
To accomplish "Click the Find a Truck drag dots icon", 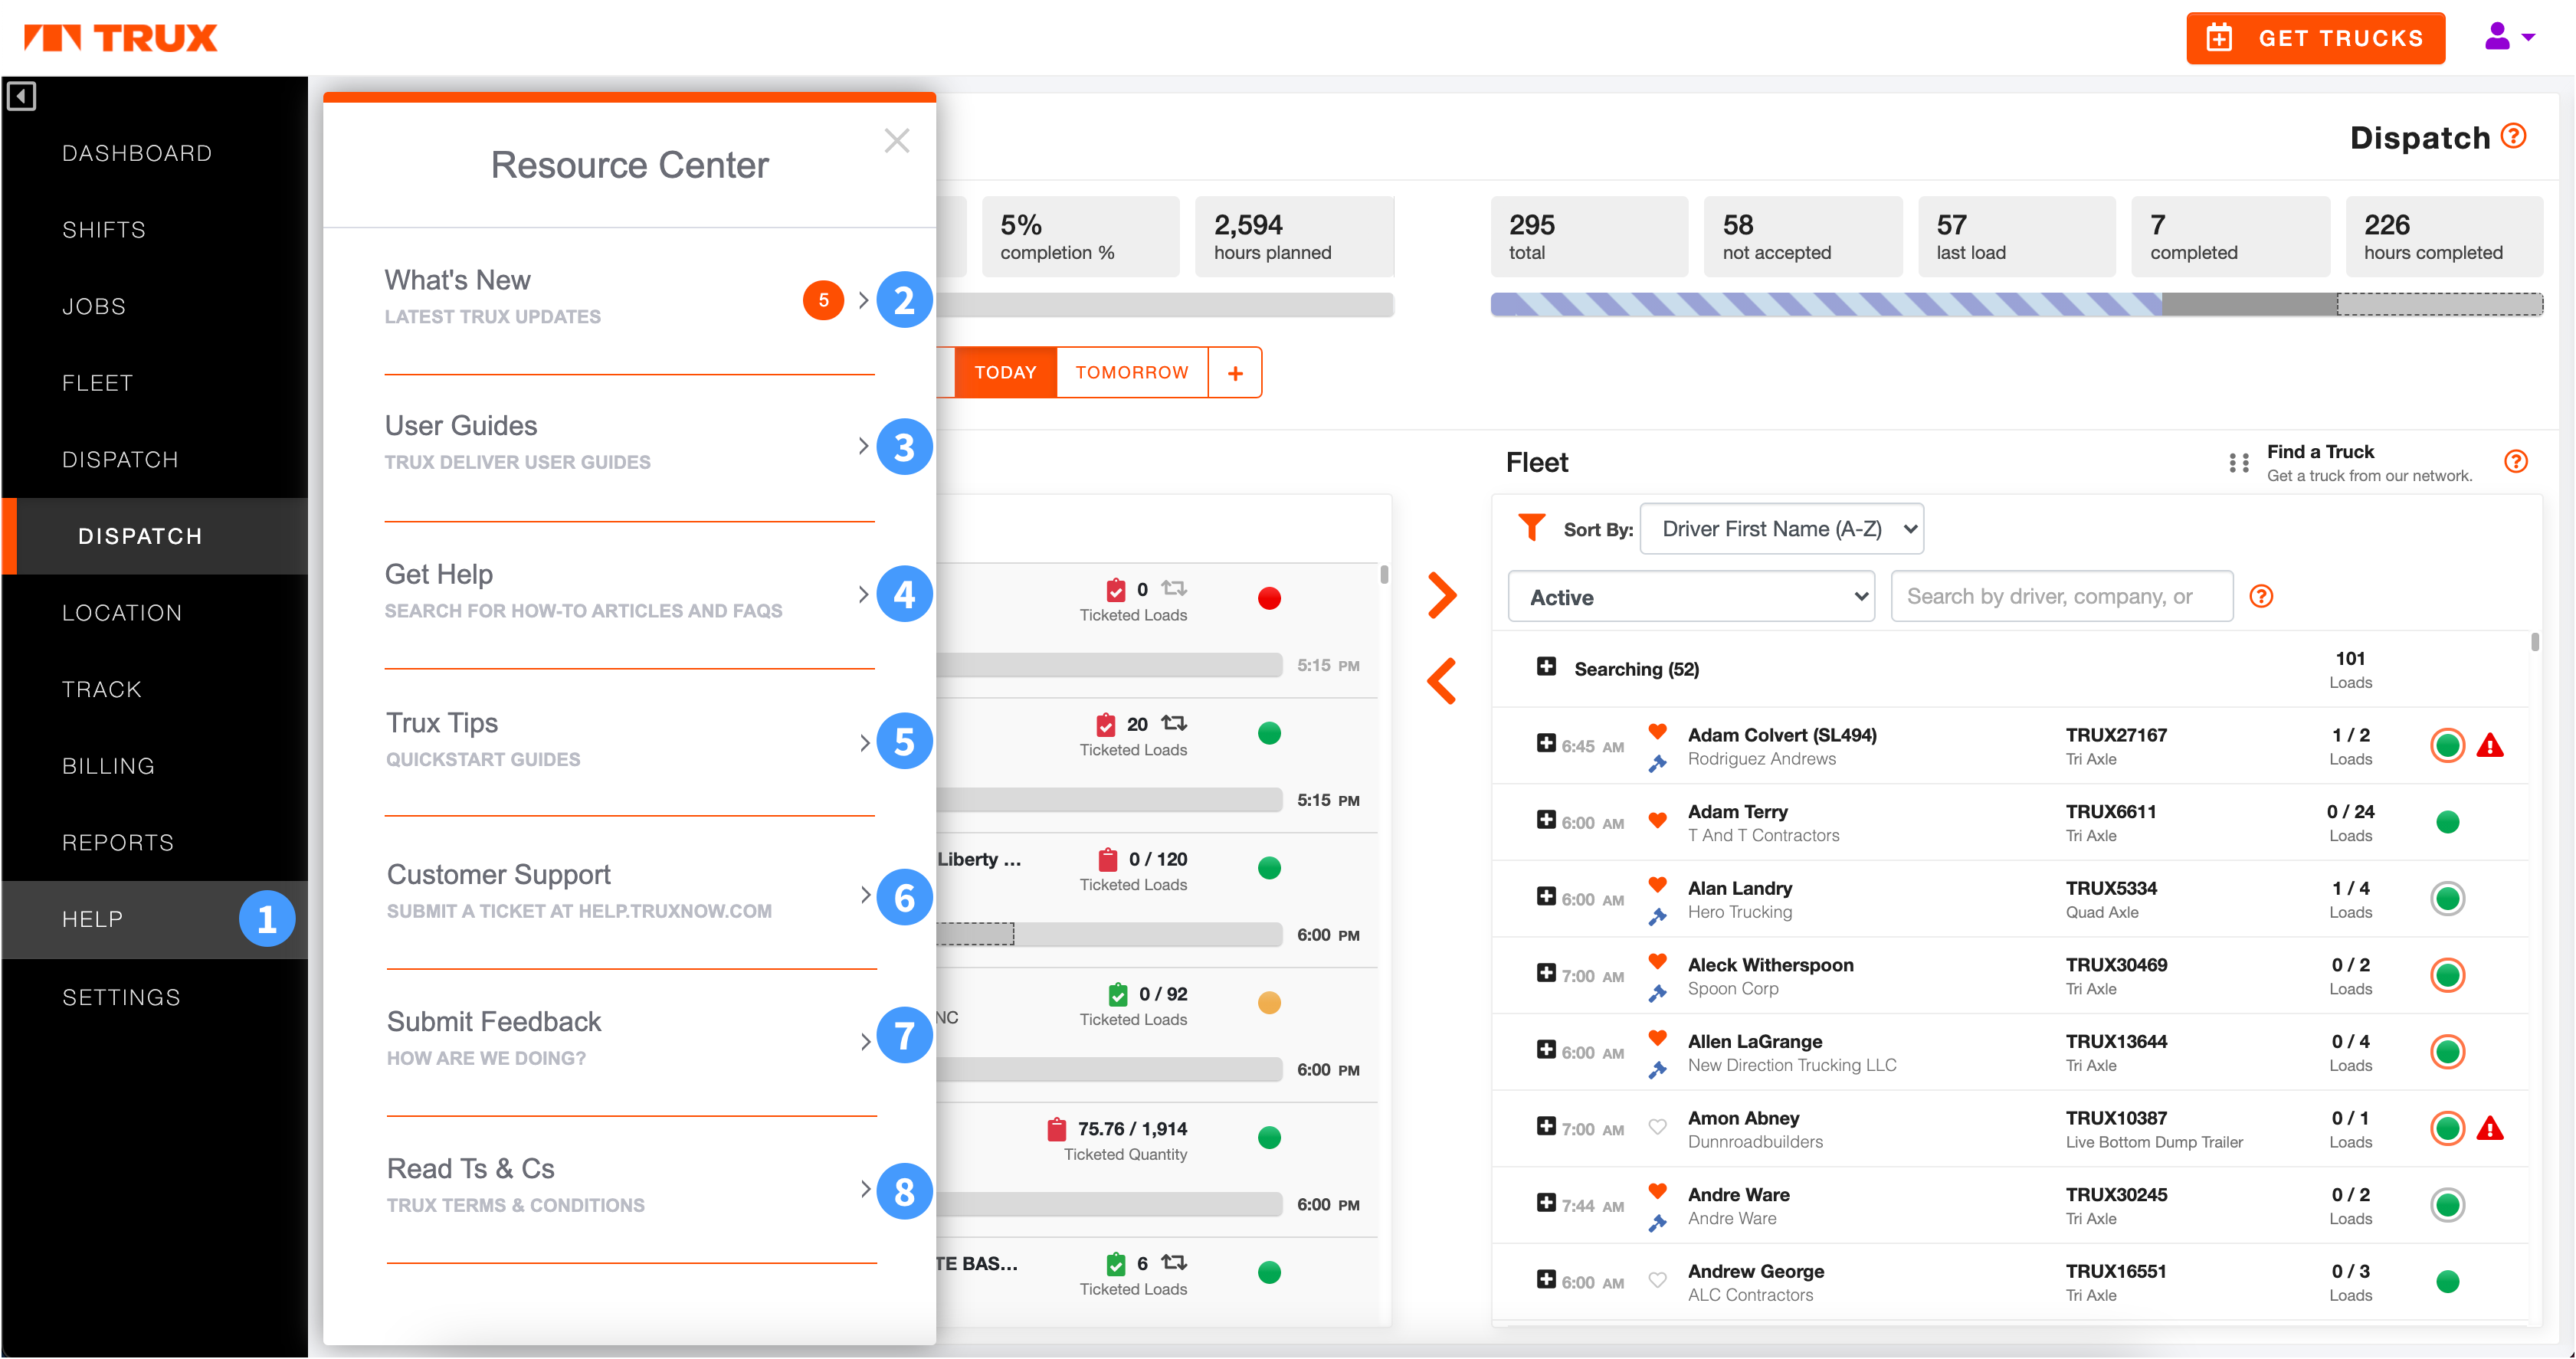I will pos(2239,463).
